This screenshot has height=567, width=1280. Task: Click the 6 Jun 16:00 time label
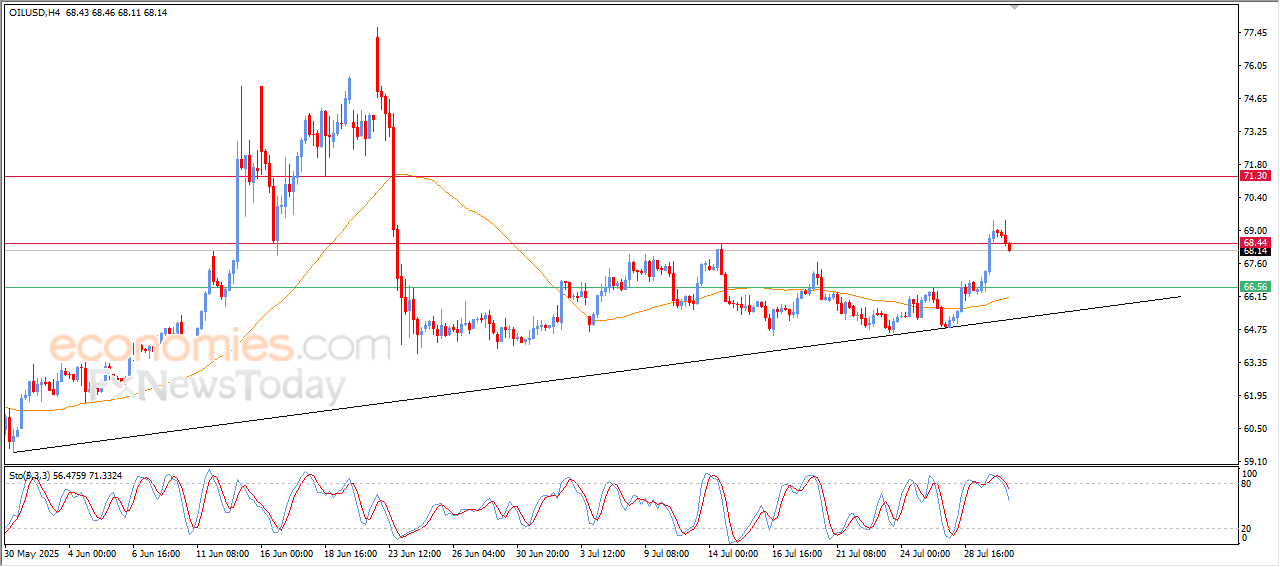click(x=154, y=552)
